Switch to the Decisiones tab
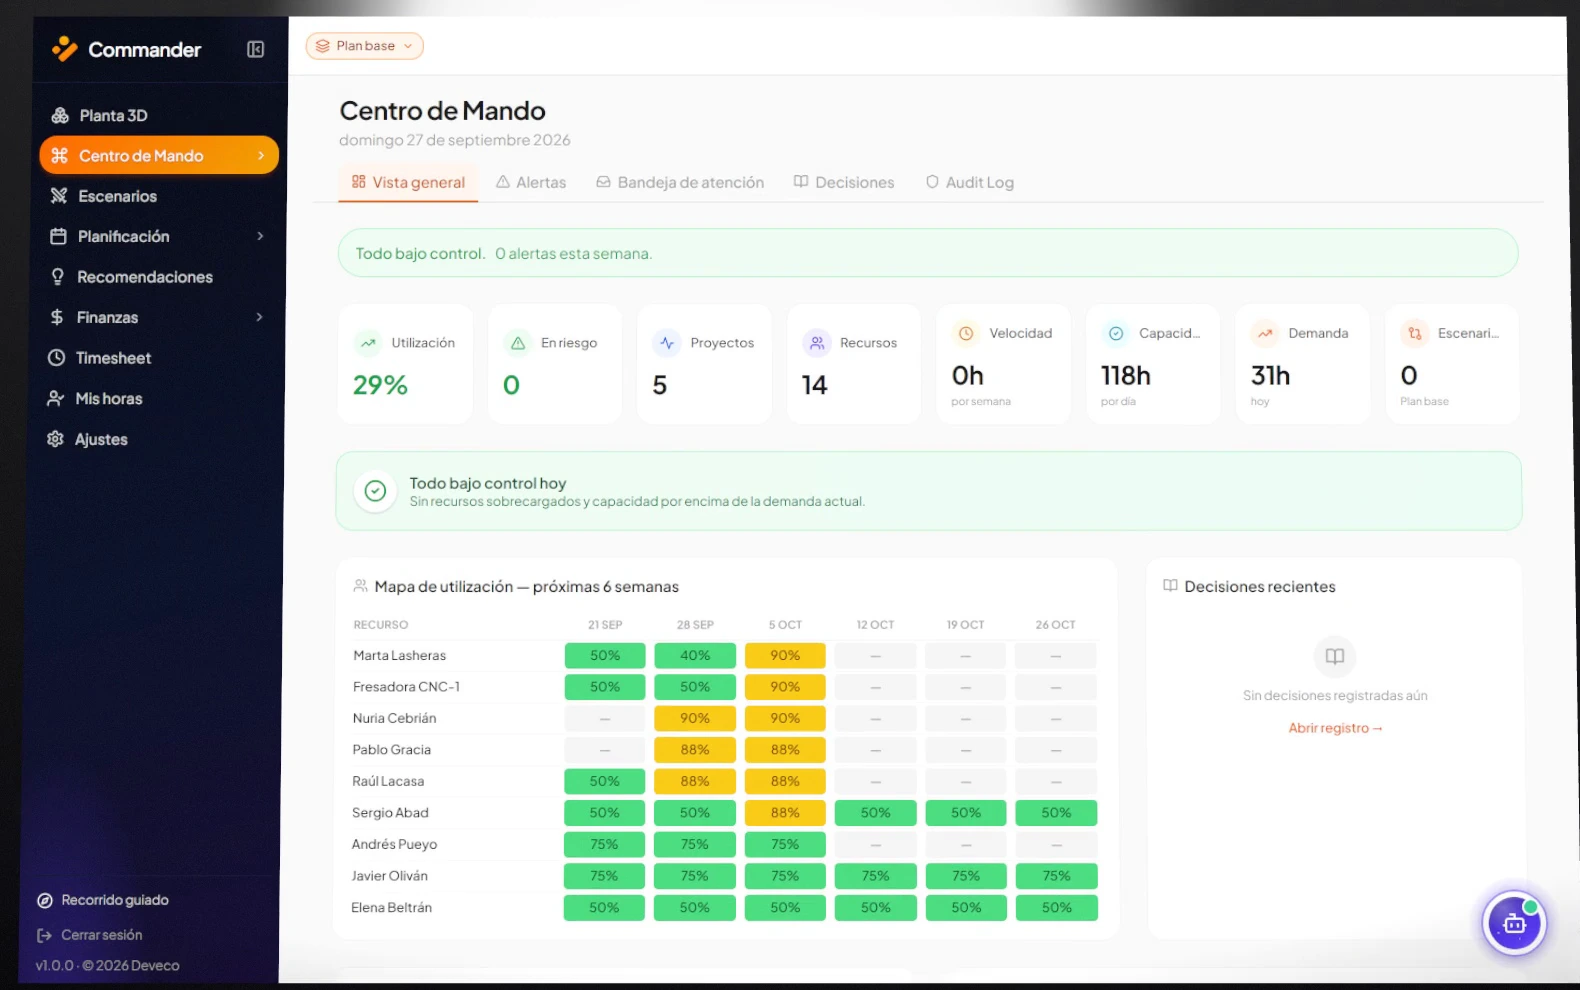The height and width of the screenshot is (990, 1580). pyautogui.click(x=844, y=182)
